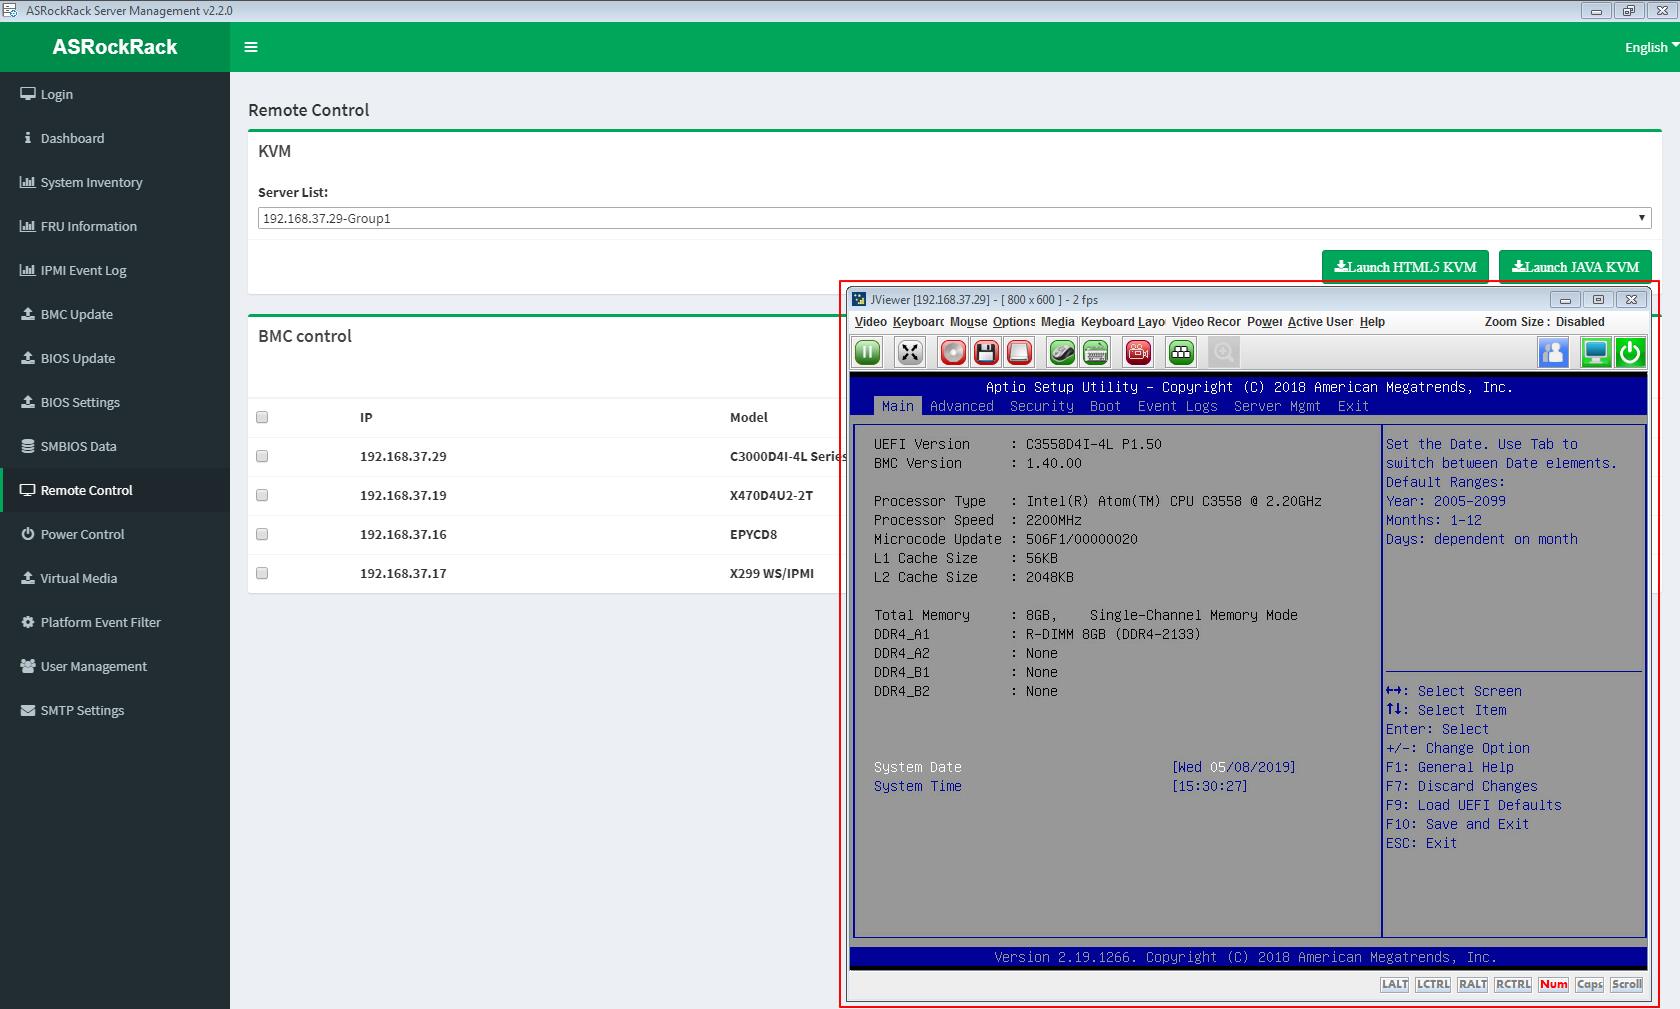Select the Security BIOS tab

coord(1041,406)
